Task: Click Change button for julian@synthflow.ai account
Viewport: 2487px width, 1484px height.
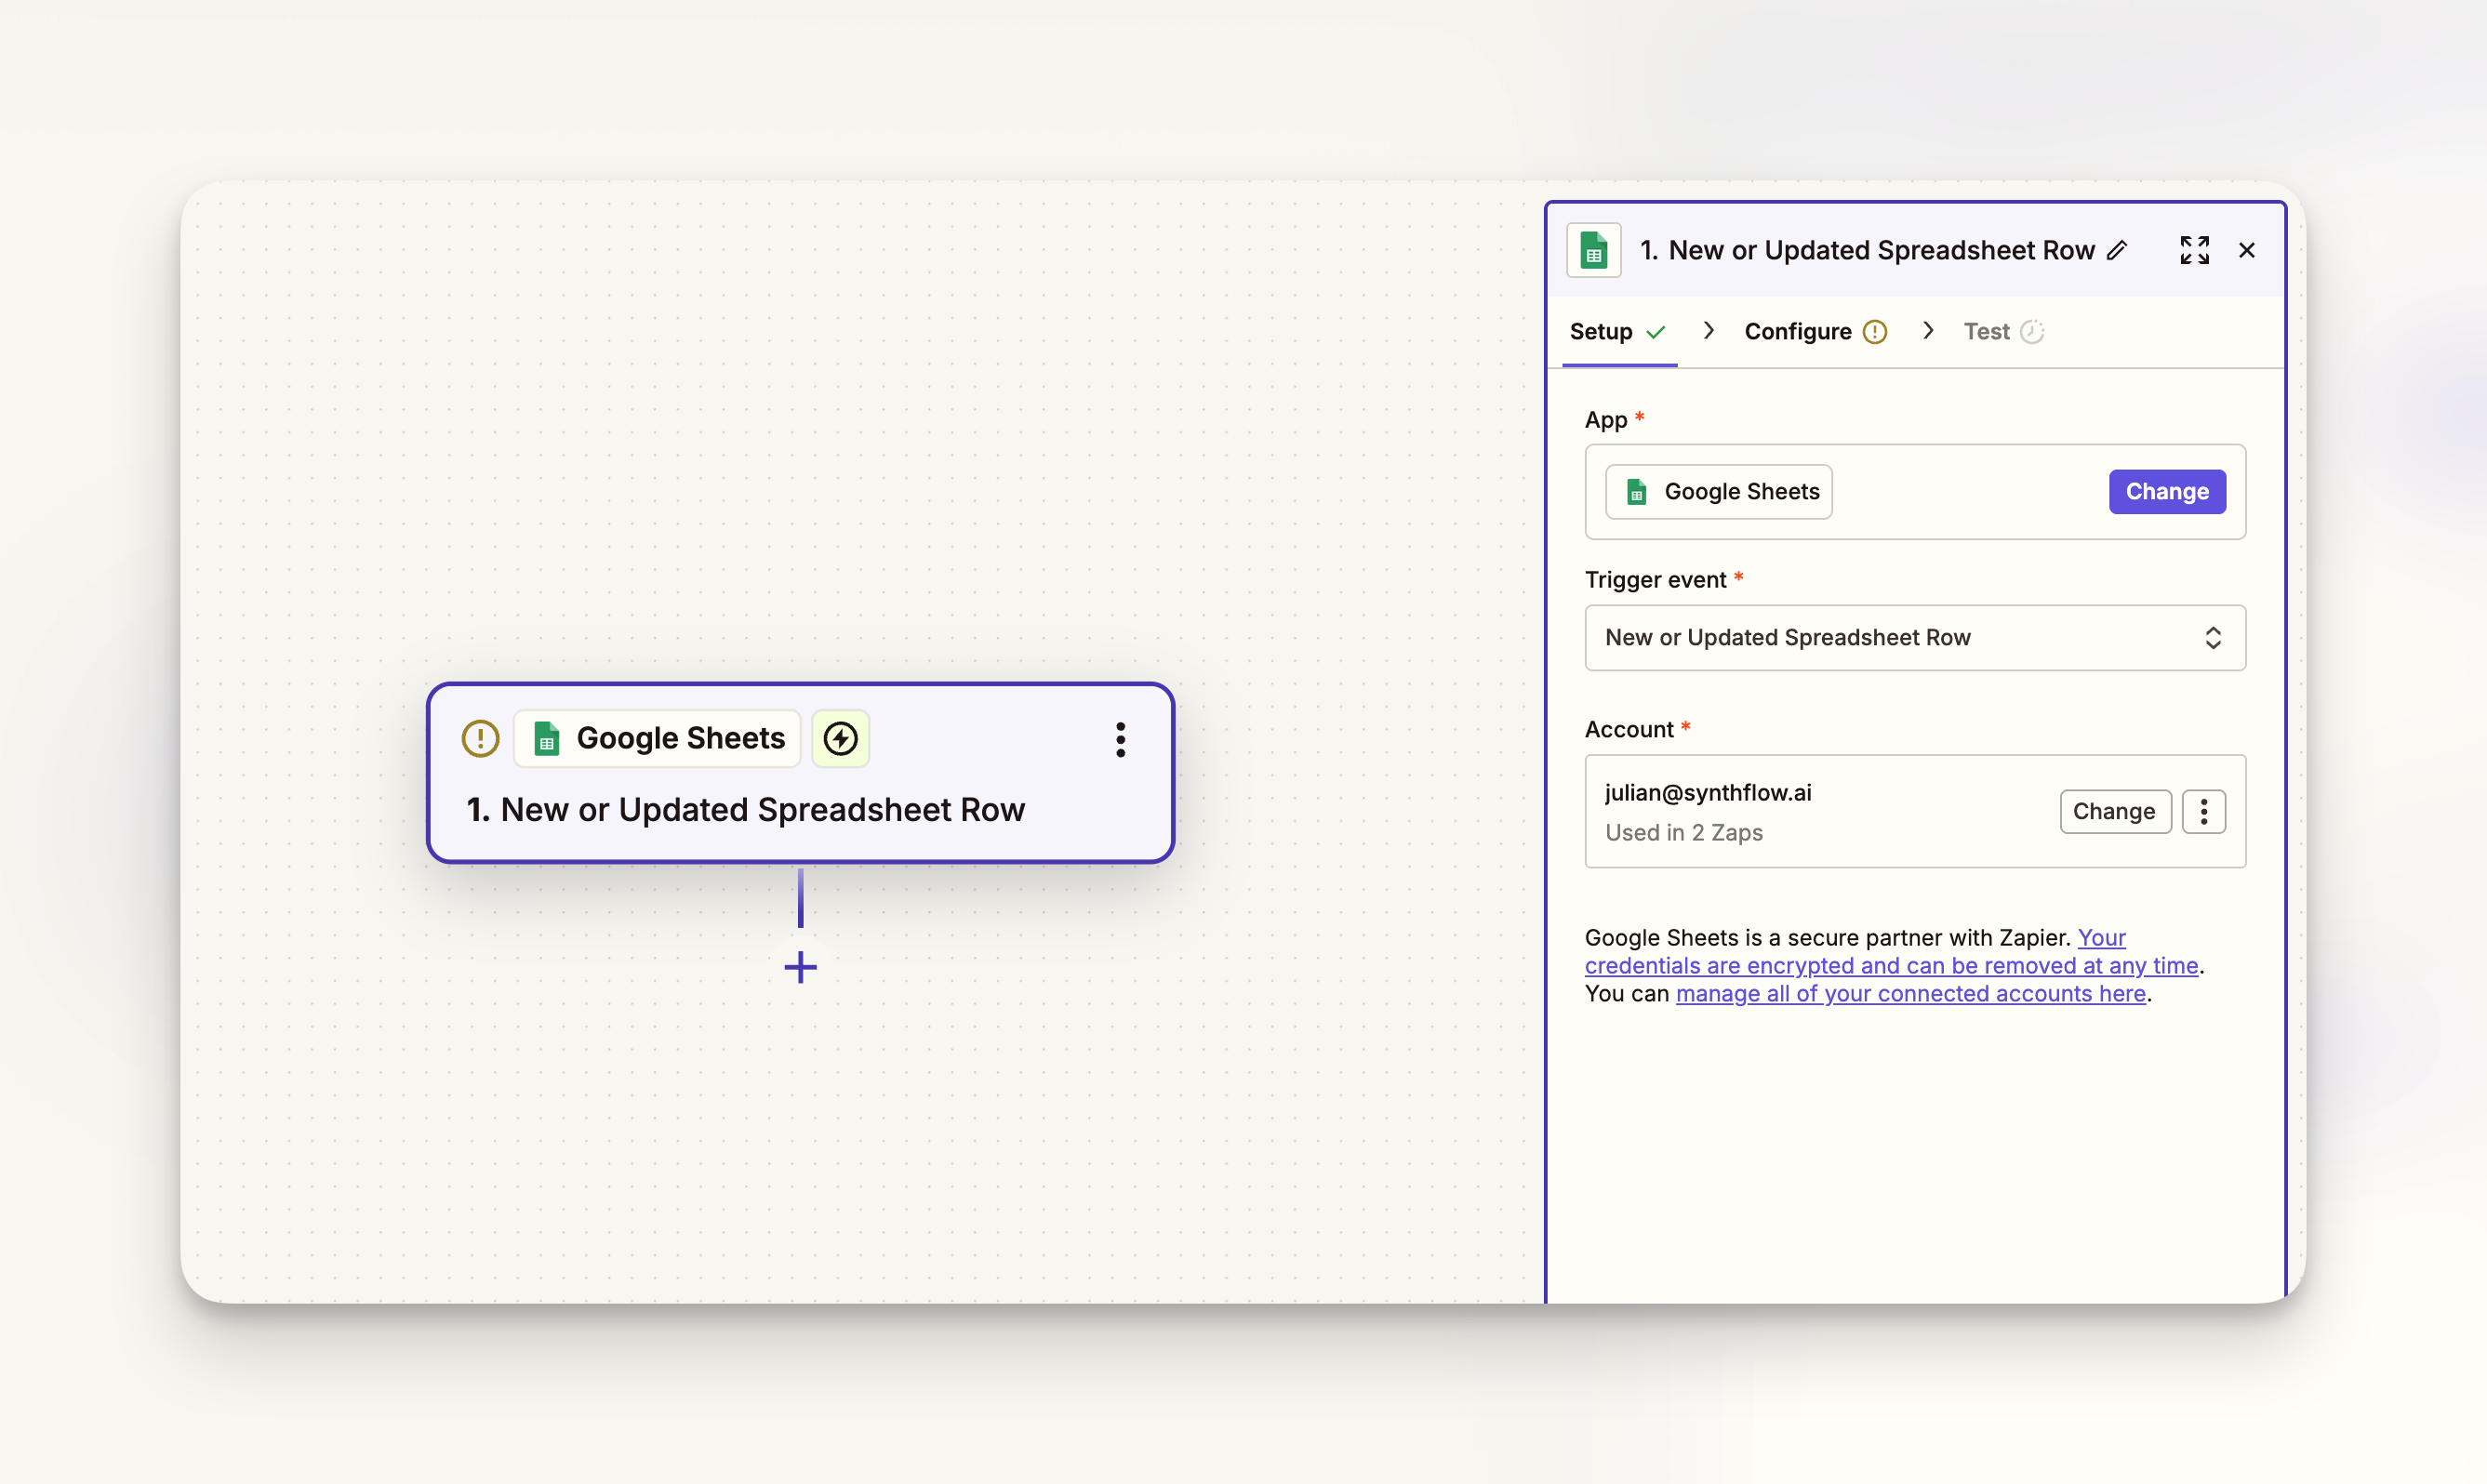Action: 2113,811
